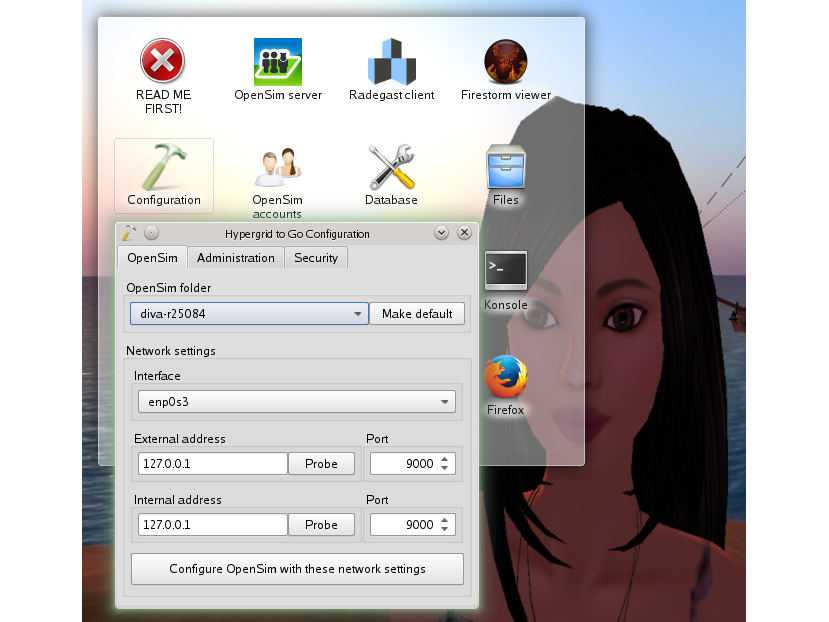Click the "OpenSim folder" label

click(169, 288)
